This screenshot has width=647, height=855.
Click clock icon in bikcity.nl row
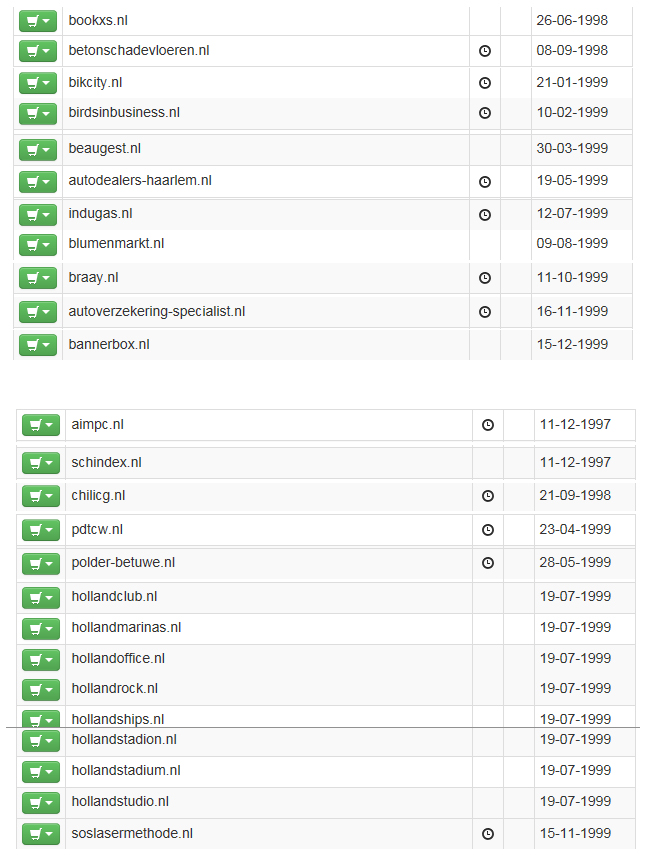click(x=485, y=83)
